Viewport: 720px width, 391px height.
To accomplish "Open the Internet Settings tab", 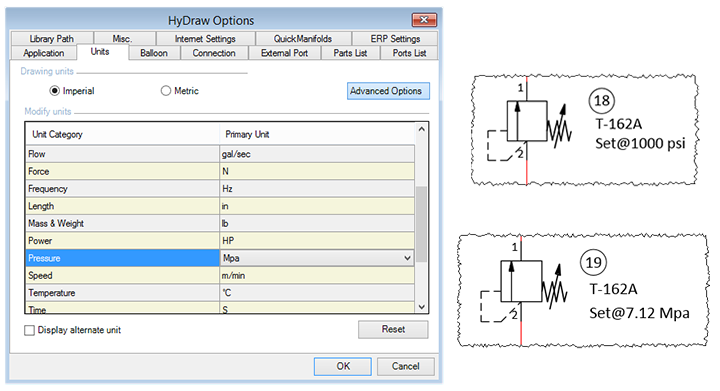I will (205, 39).
